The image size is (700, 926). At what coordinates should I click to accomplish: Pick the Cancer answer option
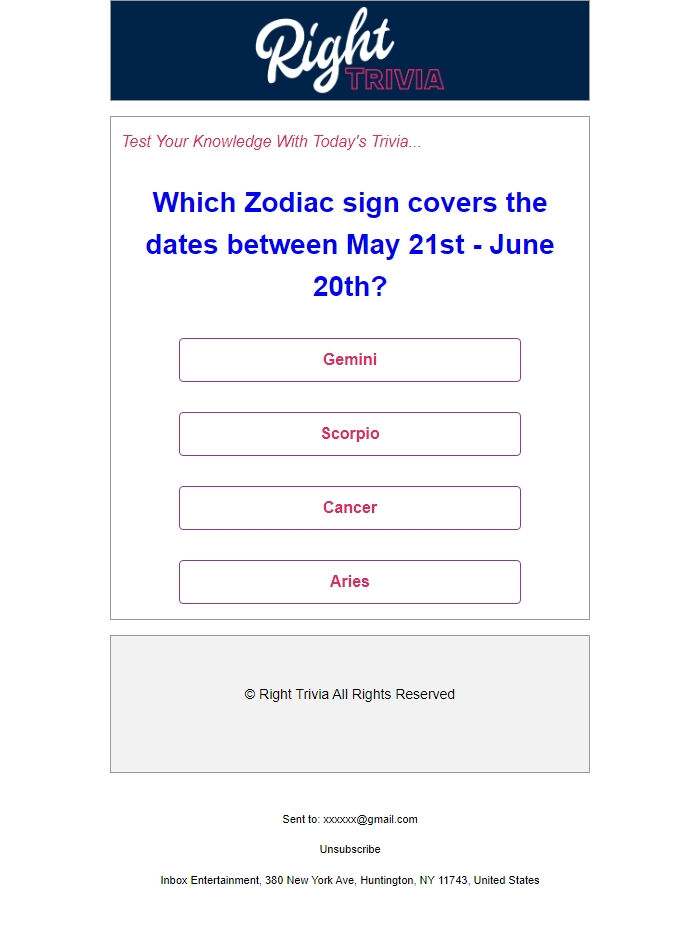click(x=350, y=508)
